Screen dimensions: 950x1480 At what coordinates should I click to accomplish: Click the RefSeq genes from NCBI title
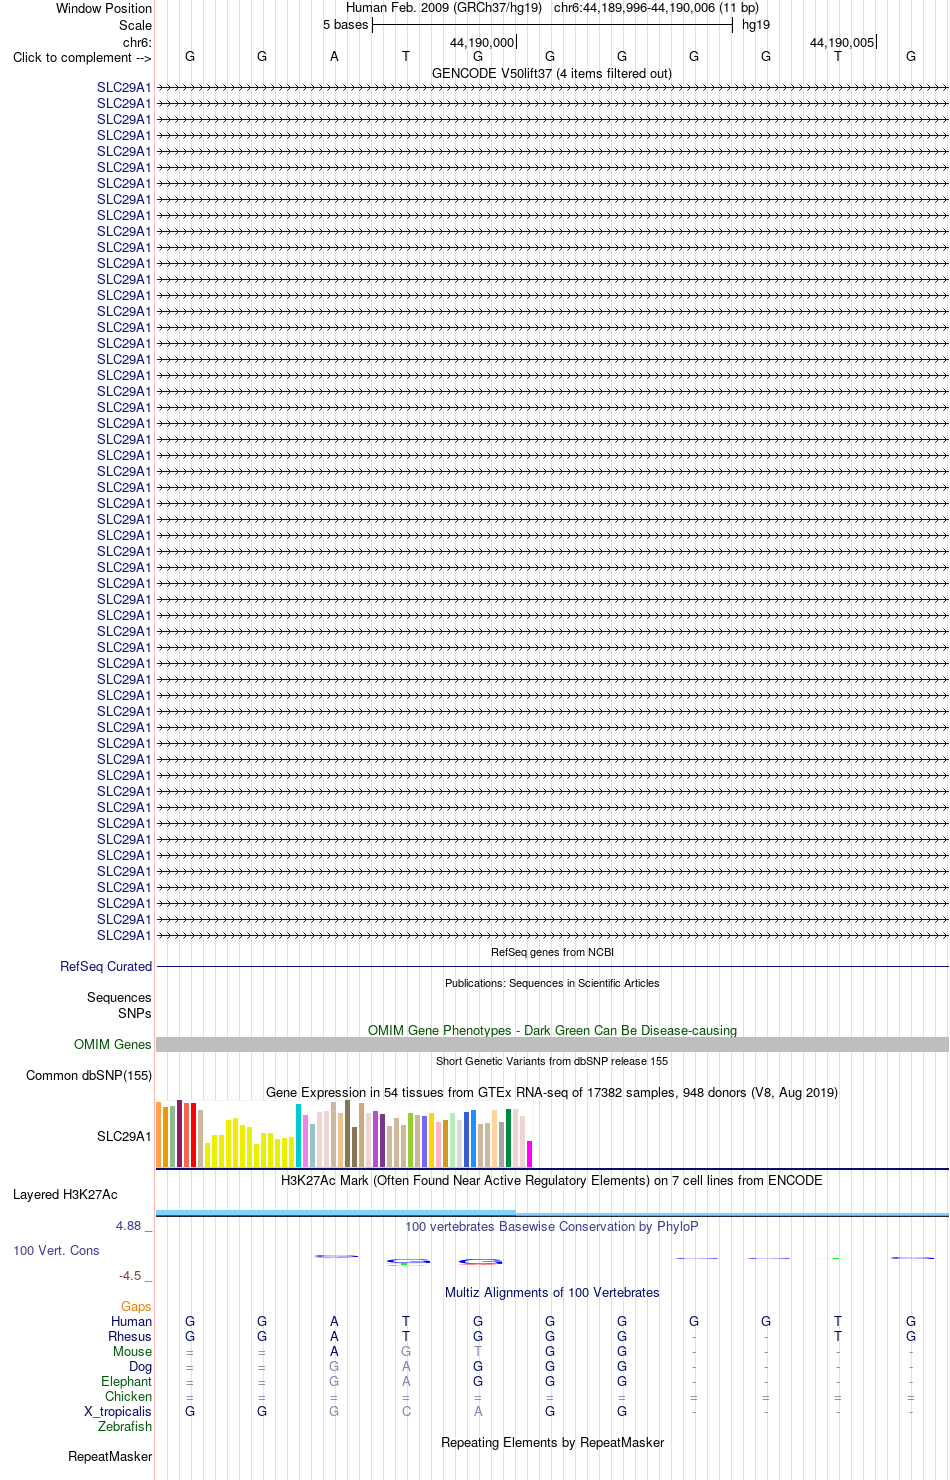tap(552, 953)
